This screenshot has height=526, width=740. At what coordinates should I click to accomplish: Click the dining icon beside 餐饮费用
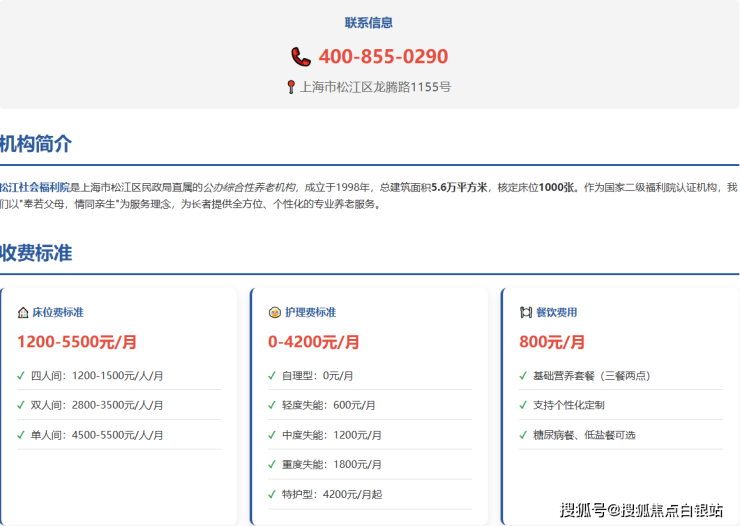[525, 312]
